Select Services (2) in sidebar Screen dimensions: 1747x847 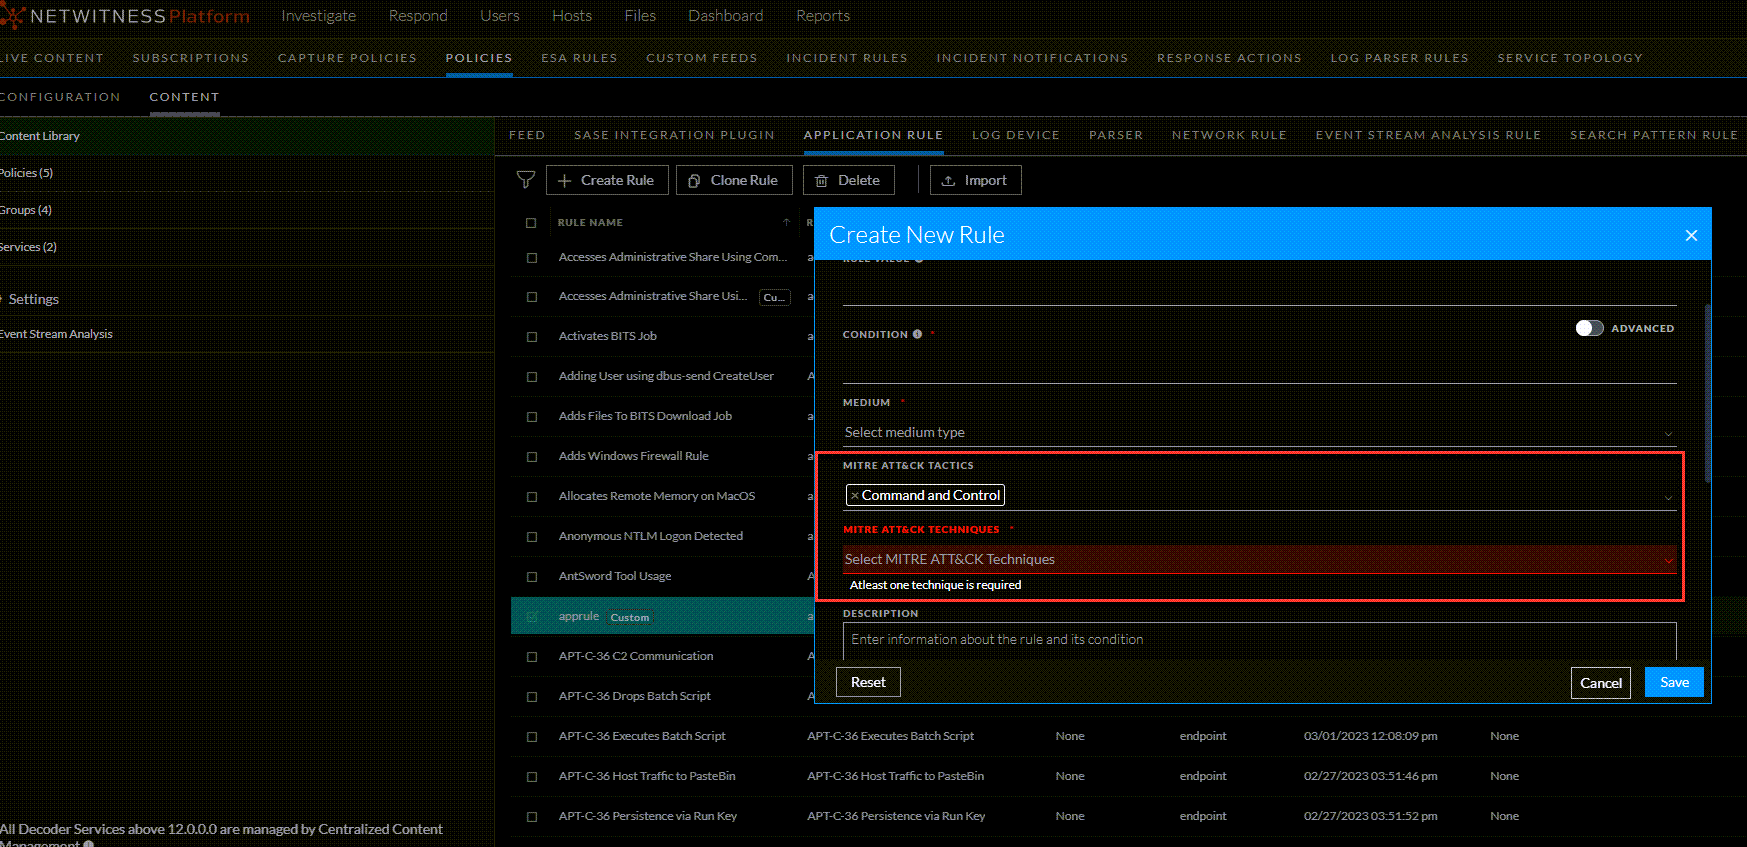point(28,247)
